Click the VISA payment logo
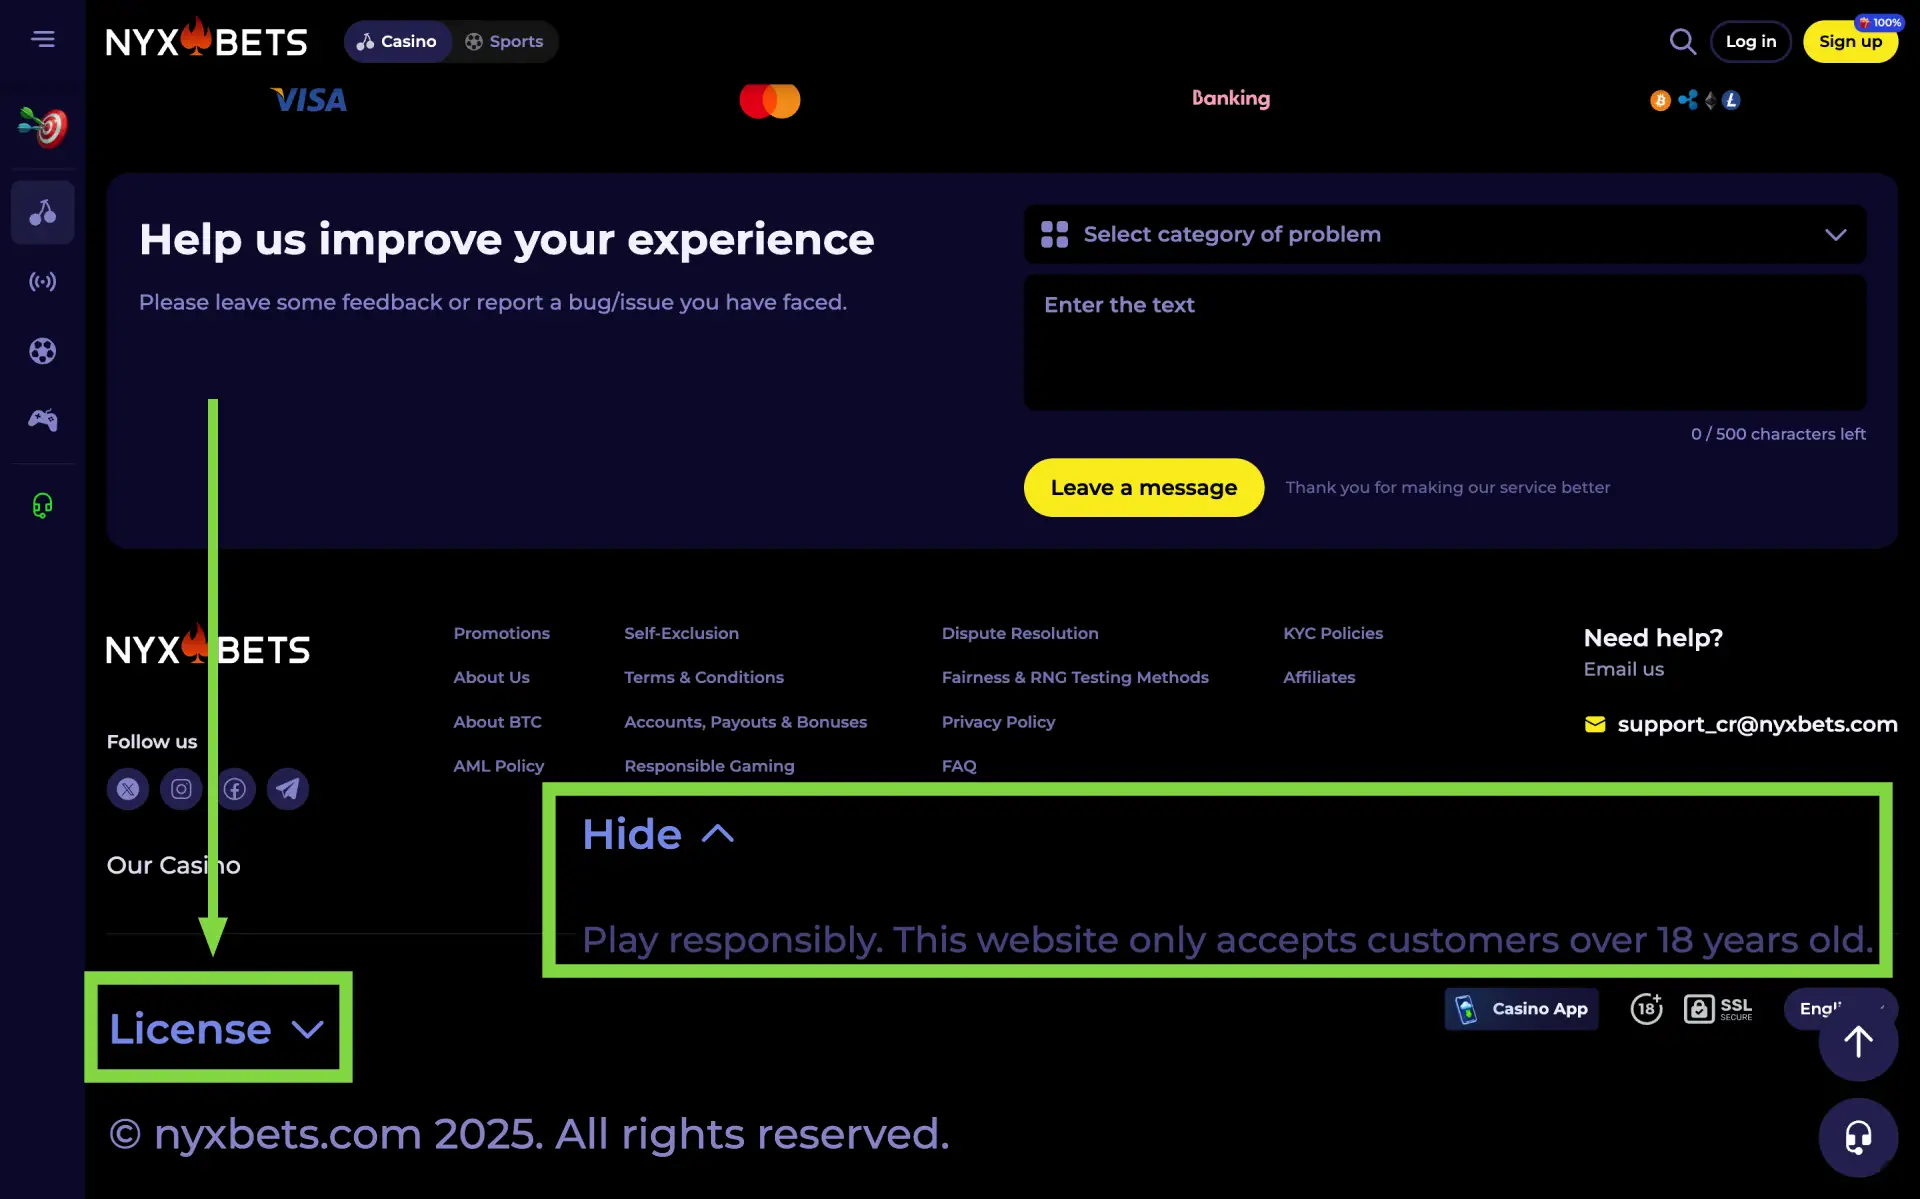Viewport: 1920px width, 1199px height. (309, 100)
